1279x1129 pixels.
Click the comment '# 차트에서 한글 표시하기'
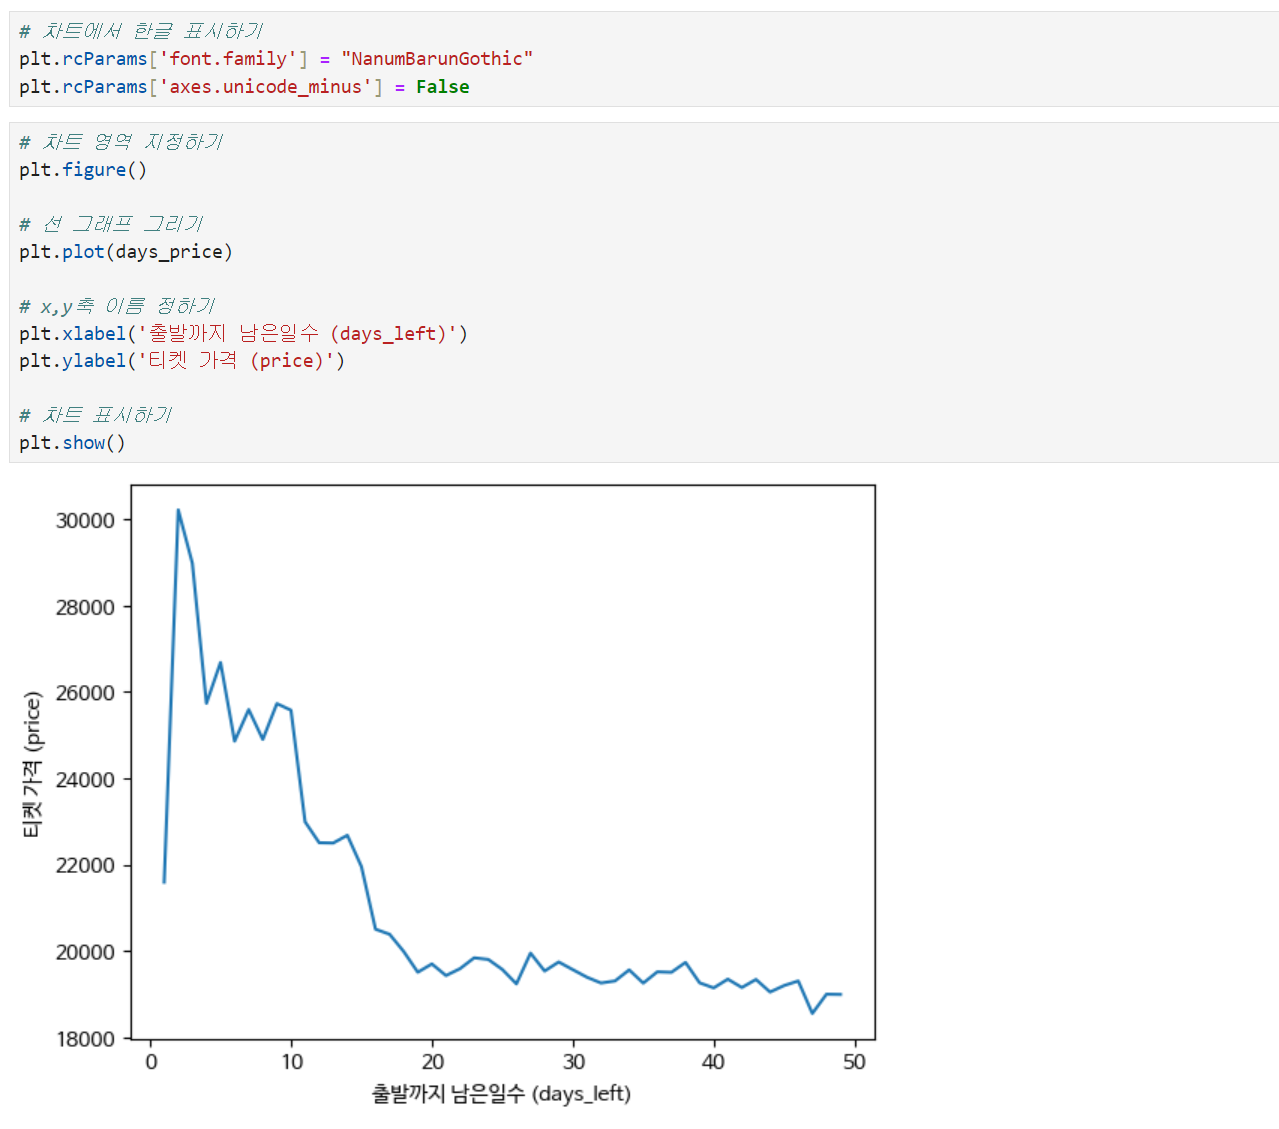click(141, 32)
